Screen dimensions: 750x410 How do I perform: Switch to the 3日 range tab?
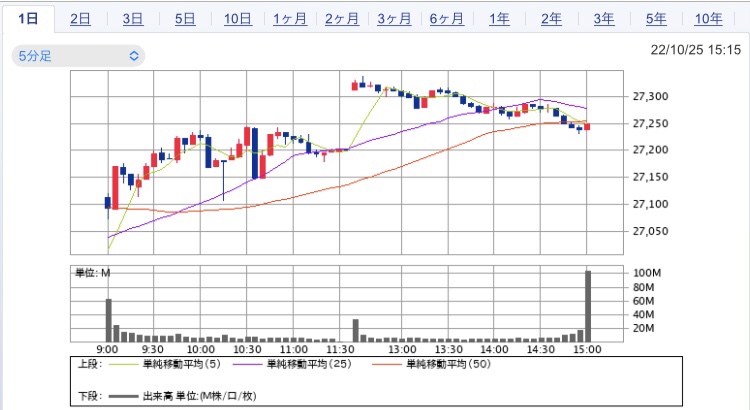(x=132, y=19)
